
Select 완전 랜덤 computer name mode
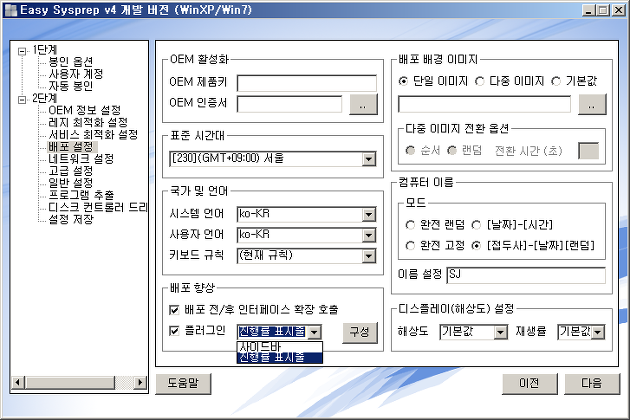[410, 225]
